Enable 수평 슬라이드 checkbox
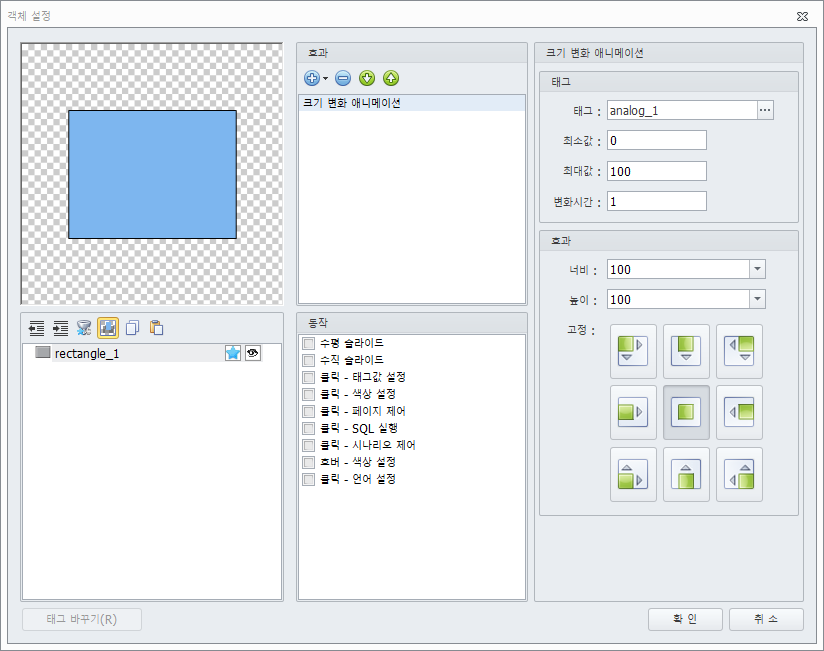This screenshot has height=651, width=824. click(x=308, y=344)
